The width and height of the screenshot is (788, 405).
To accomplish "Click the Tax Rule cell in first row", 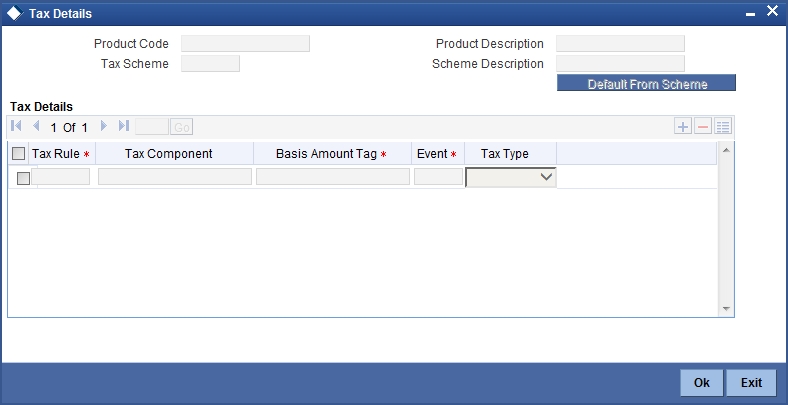I will point(61,177).
